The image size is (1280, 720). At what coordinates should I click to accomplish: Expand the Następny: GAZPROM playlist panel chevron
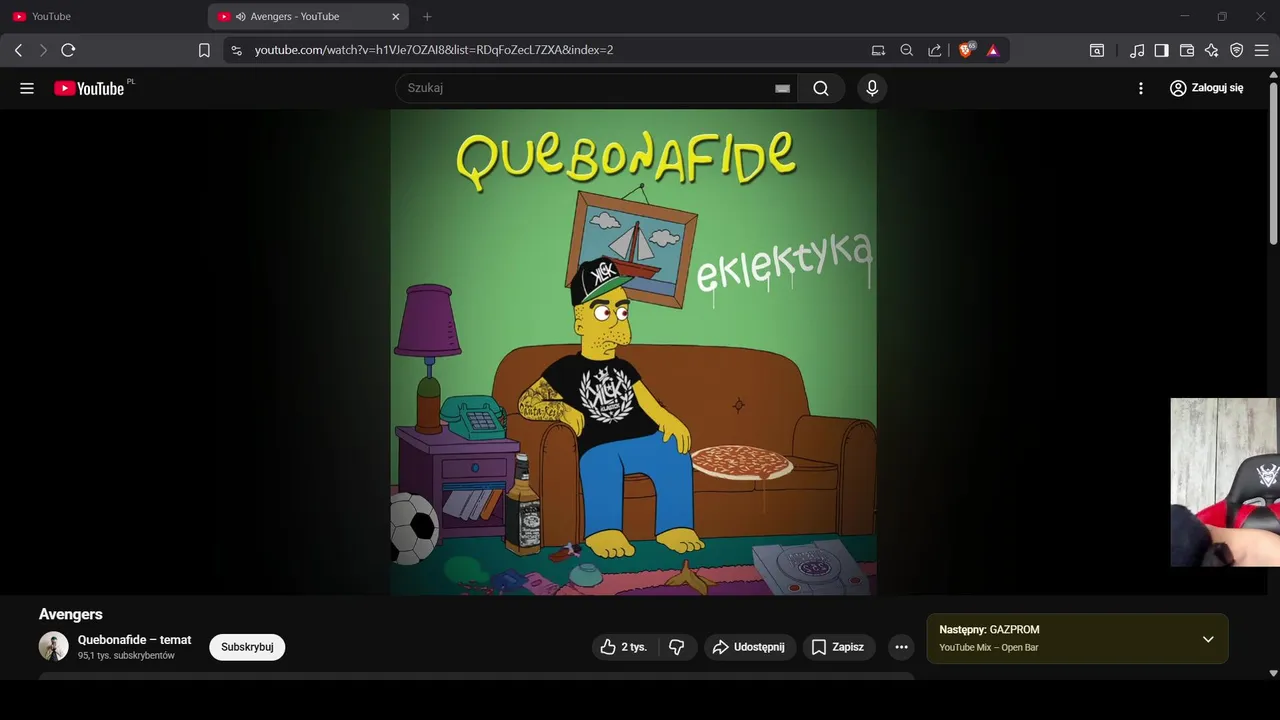1208,639
